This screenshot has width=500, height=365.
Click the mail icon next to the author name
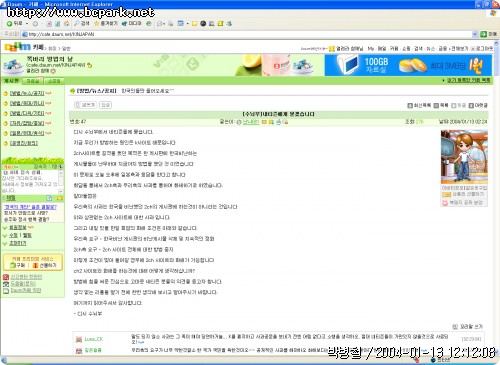[264, 122]
